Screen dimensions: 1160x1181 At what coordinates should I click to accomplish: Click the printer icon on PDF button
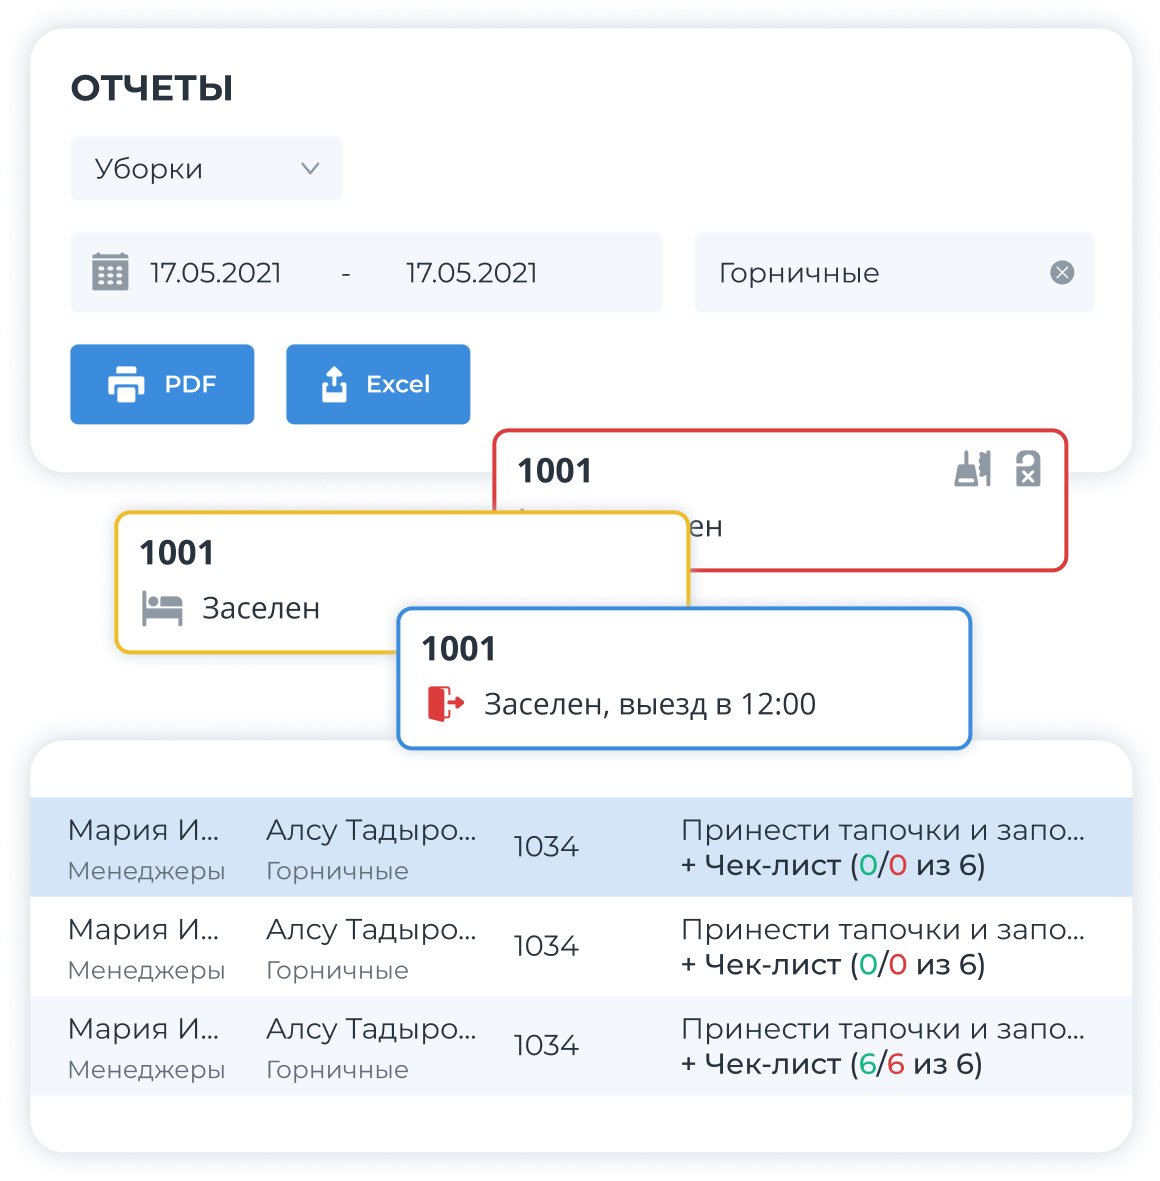click(126, 384)
